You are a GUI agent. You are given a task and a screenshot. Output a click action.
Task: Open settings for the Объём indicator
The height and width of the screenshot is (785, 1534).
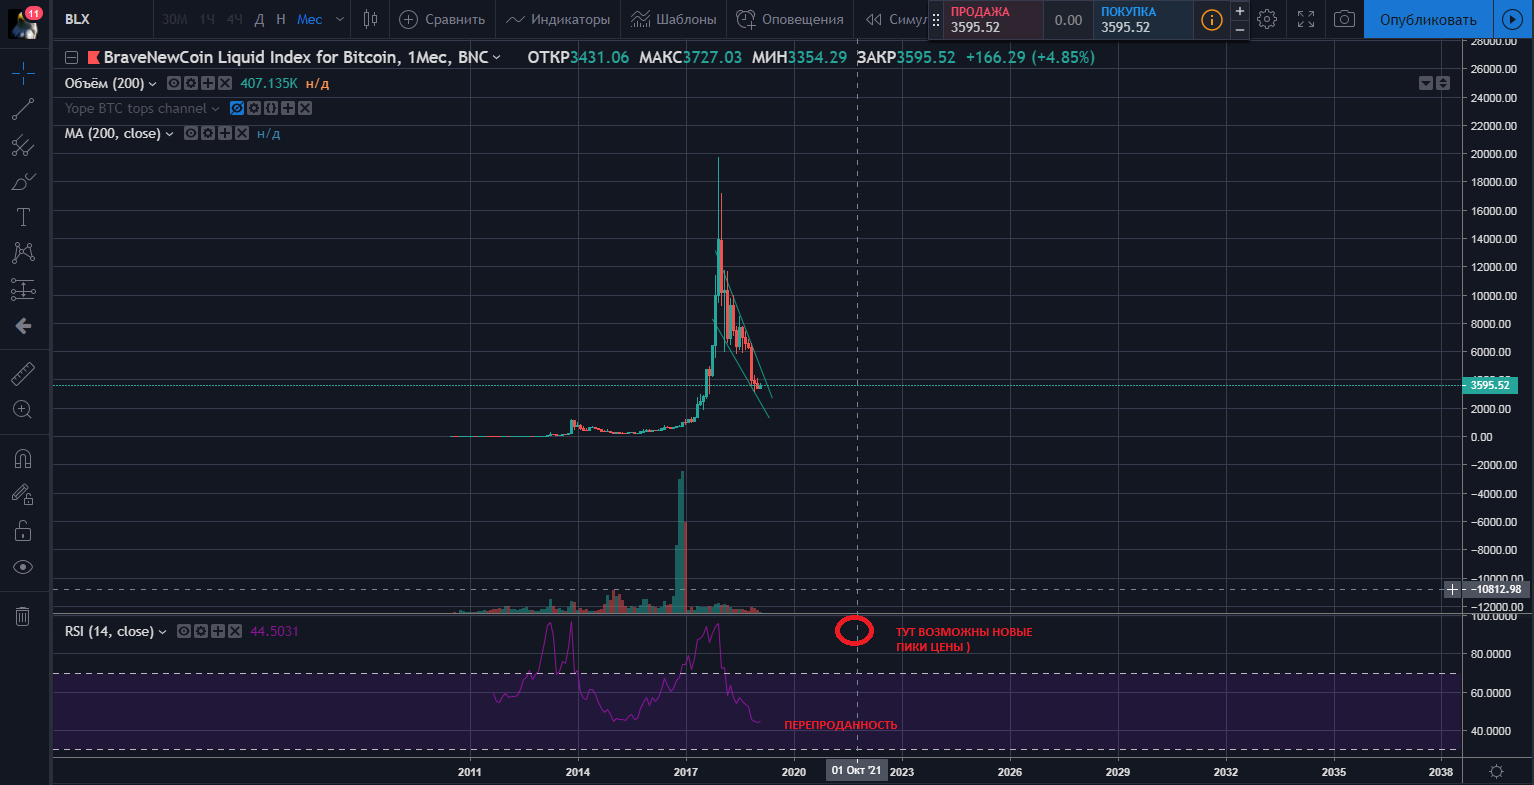coord(191,83)
